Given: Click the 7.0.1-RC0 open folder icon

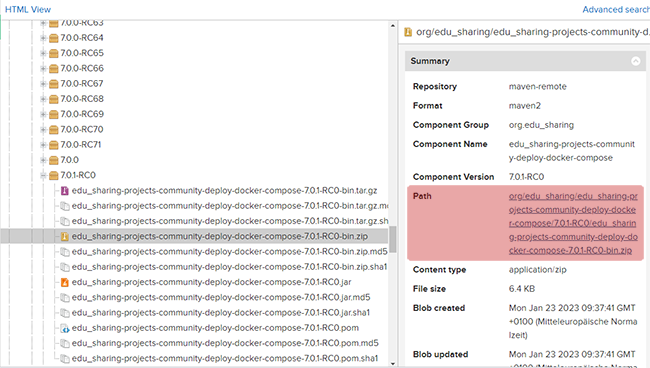Looking at the screenshot, I should pos(53,176).
